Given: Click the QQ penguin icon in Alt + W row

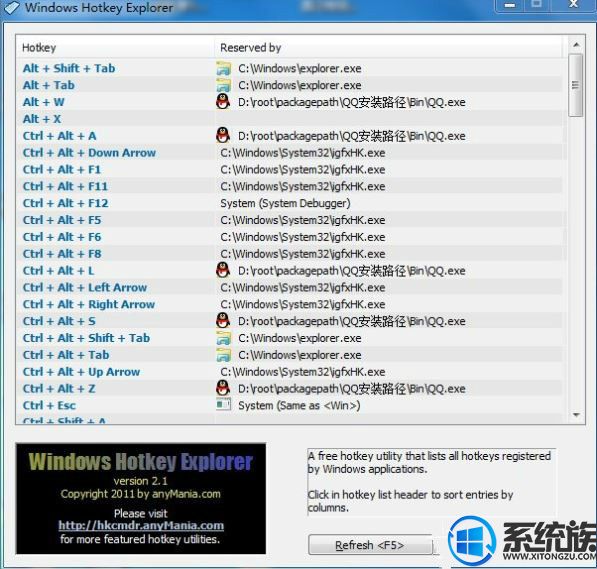Looking at the screenshot, I should (x=223, y=102).
